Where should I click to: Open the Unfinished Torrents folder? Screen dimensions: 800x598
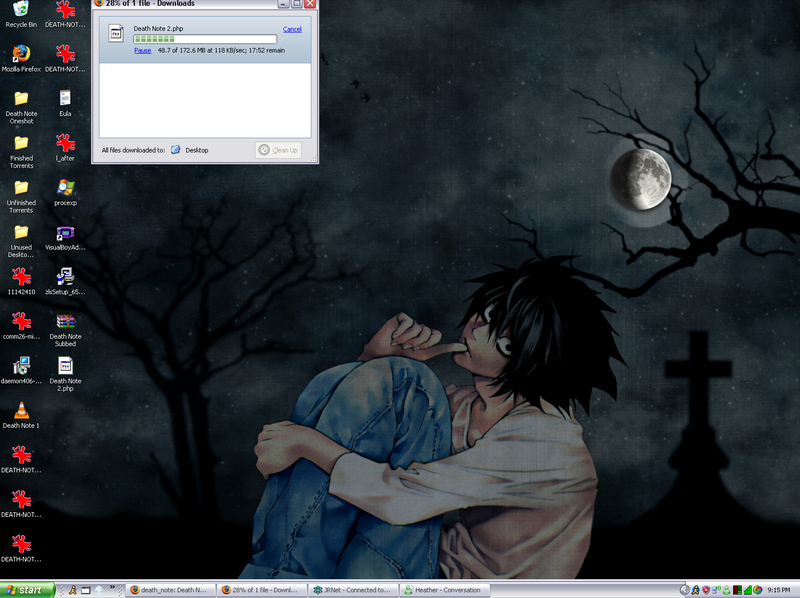[21, 196]
